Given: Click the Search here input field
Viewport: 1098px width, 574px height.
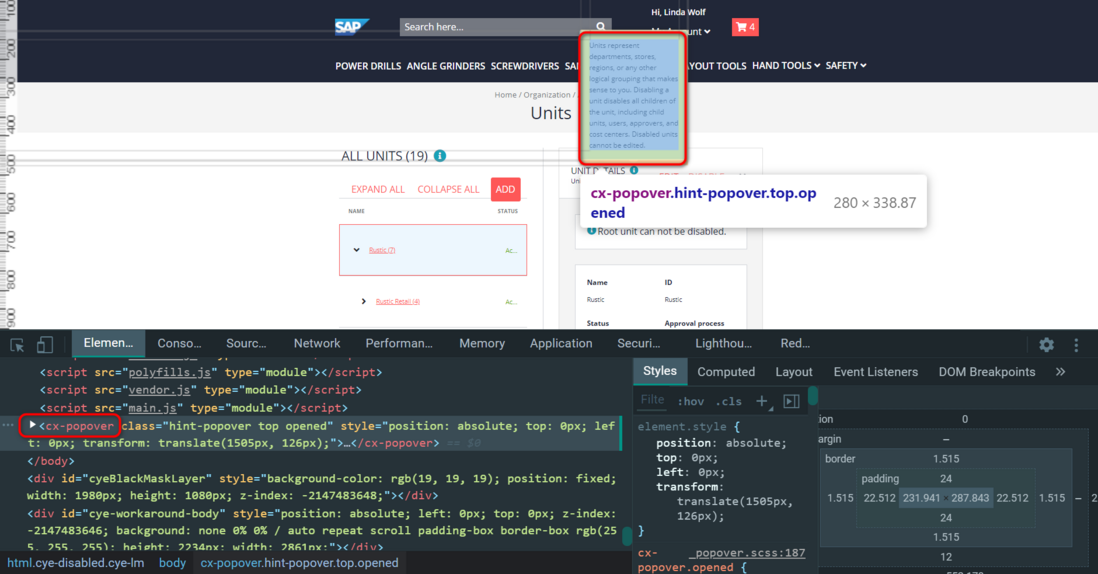Looking at the screenshot, I should (x=496, y=27).
